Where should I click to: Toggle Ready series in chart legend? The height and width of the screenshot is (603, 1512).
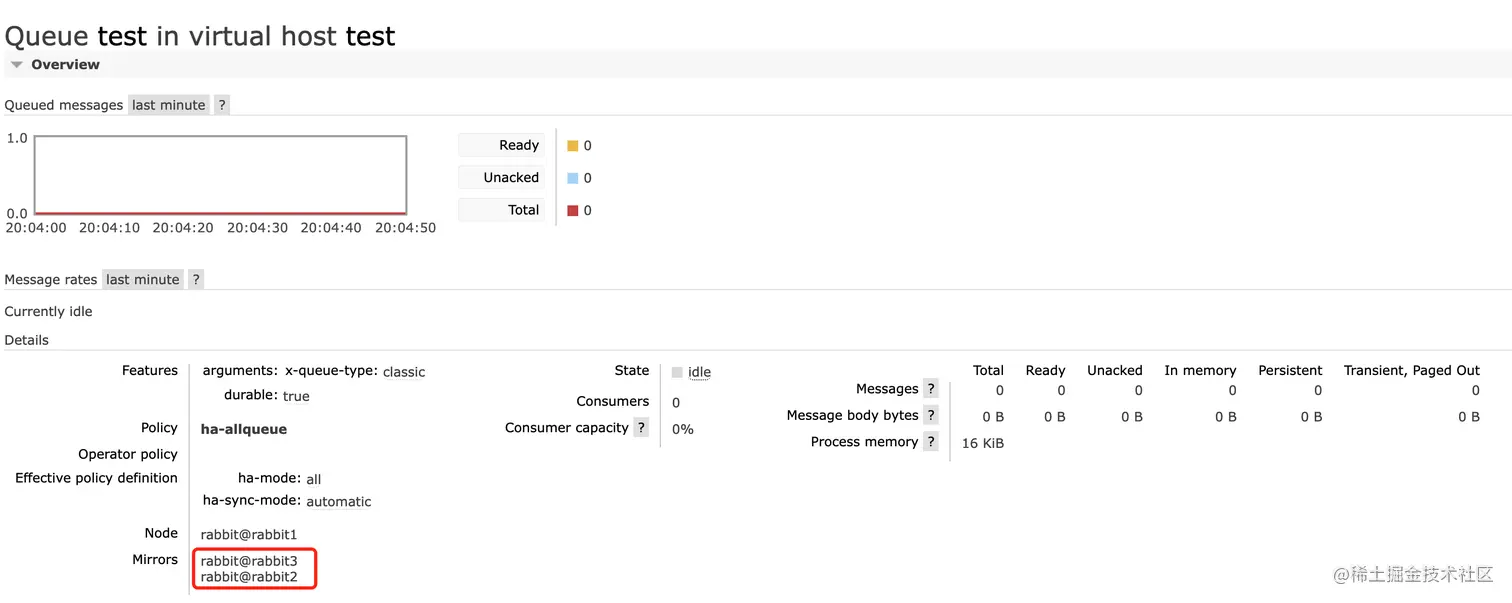pyautogui.click(x=502, y=145)
